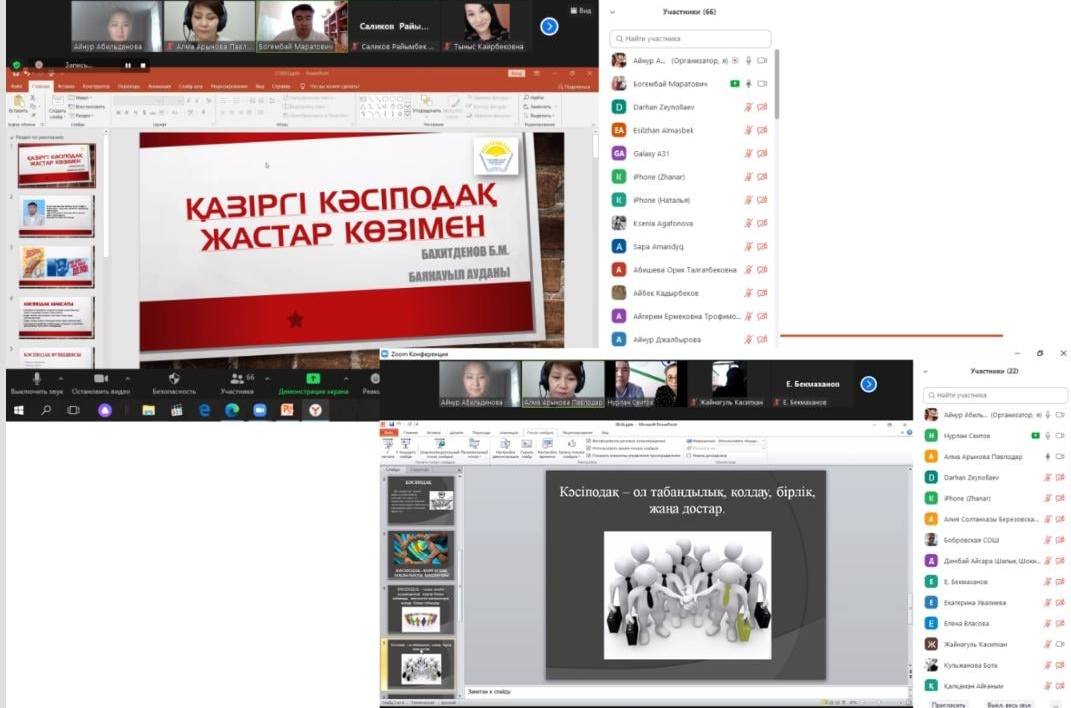Click Hide Slide in lower PowerPoint ribbon
This screenshot has height=708, width=1071.
pyautogui.click(x=527, y=448)
